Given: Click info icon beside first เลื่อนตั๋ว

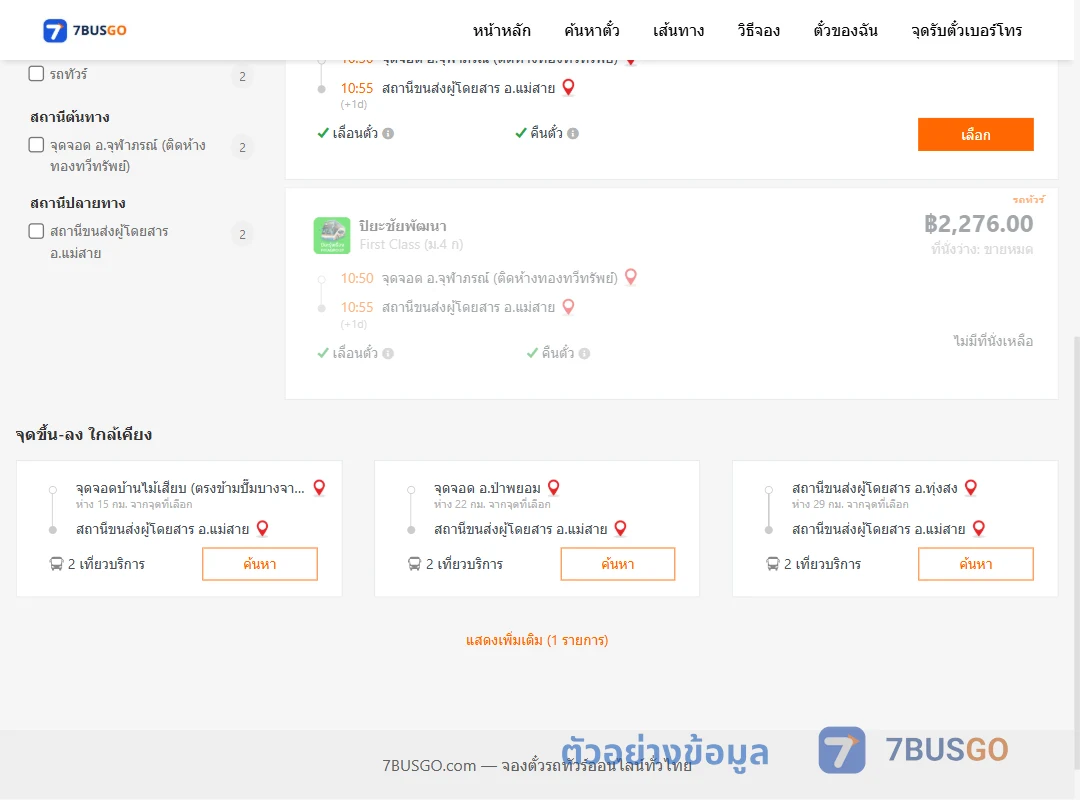Looking at the screenshot, I should tap(388, 134).
